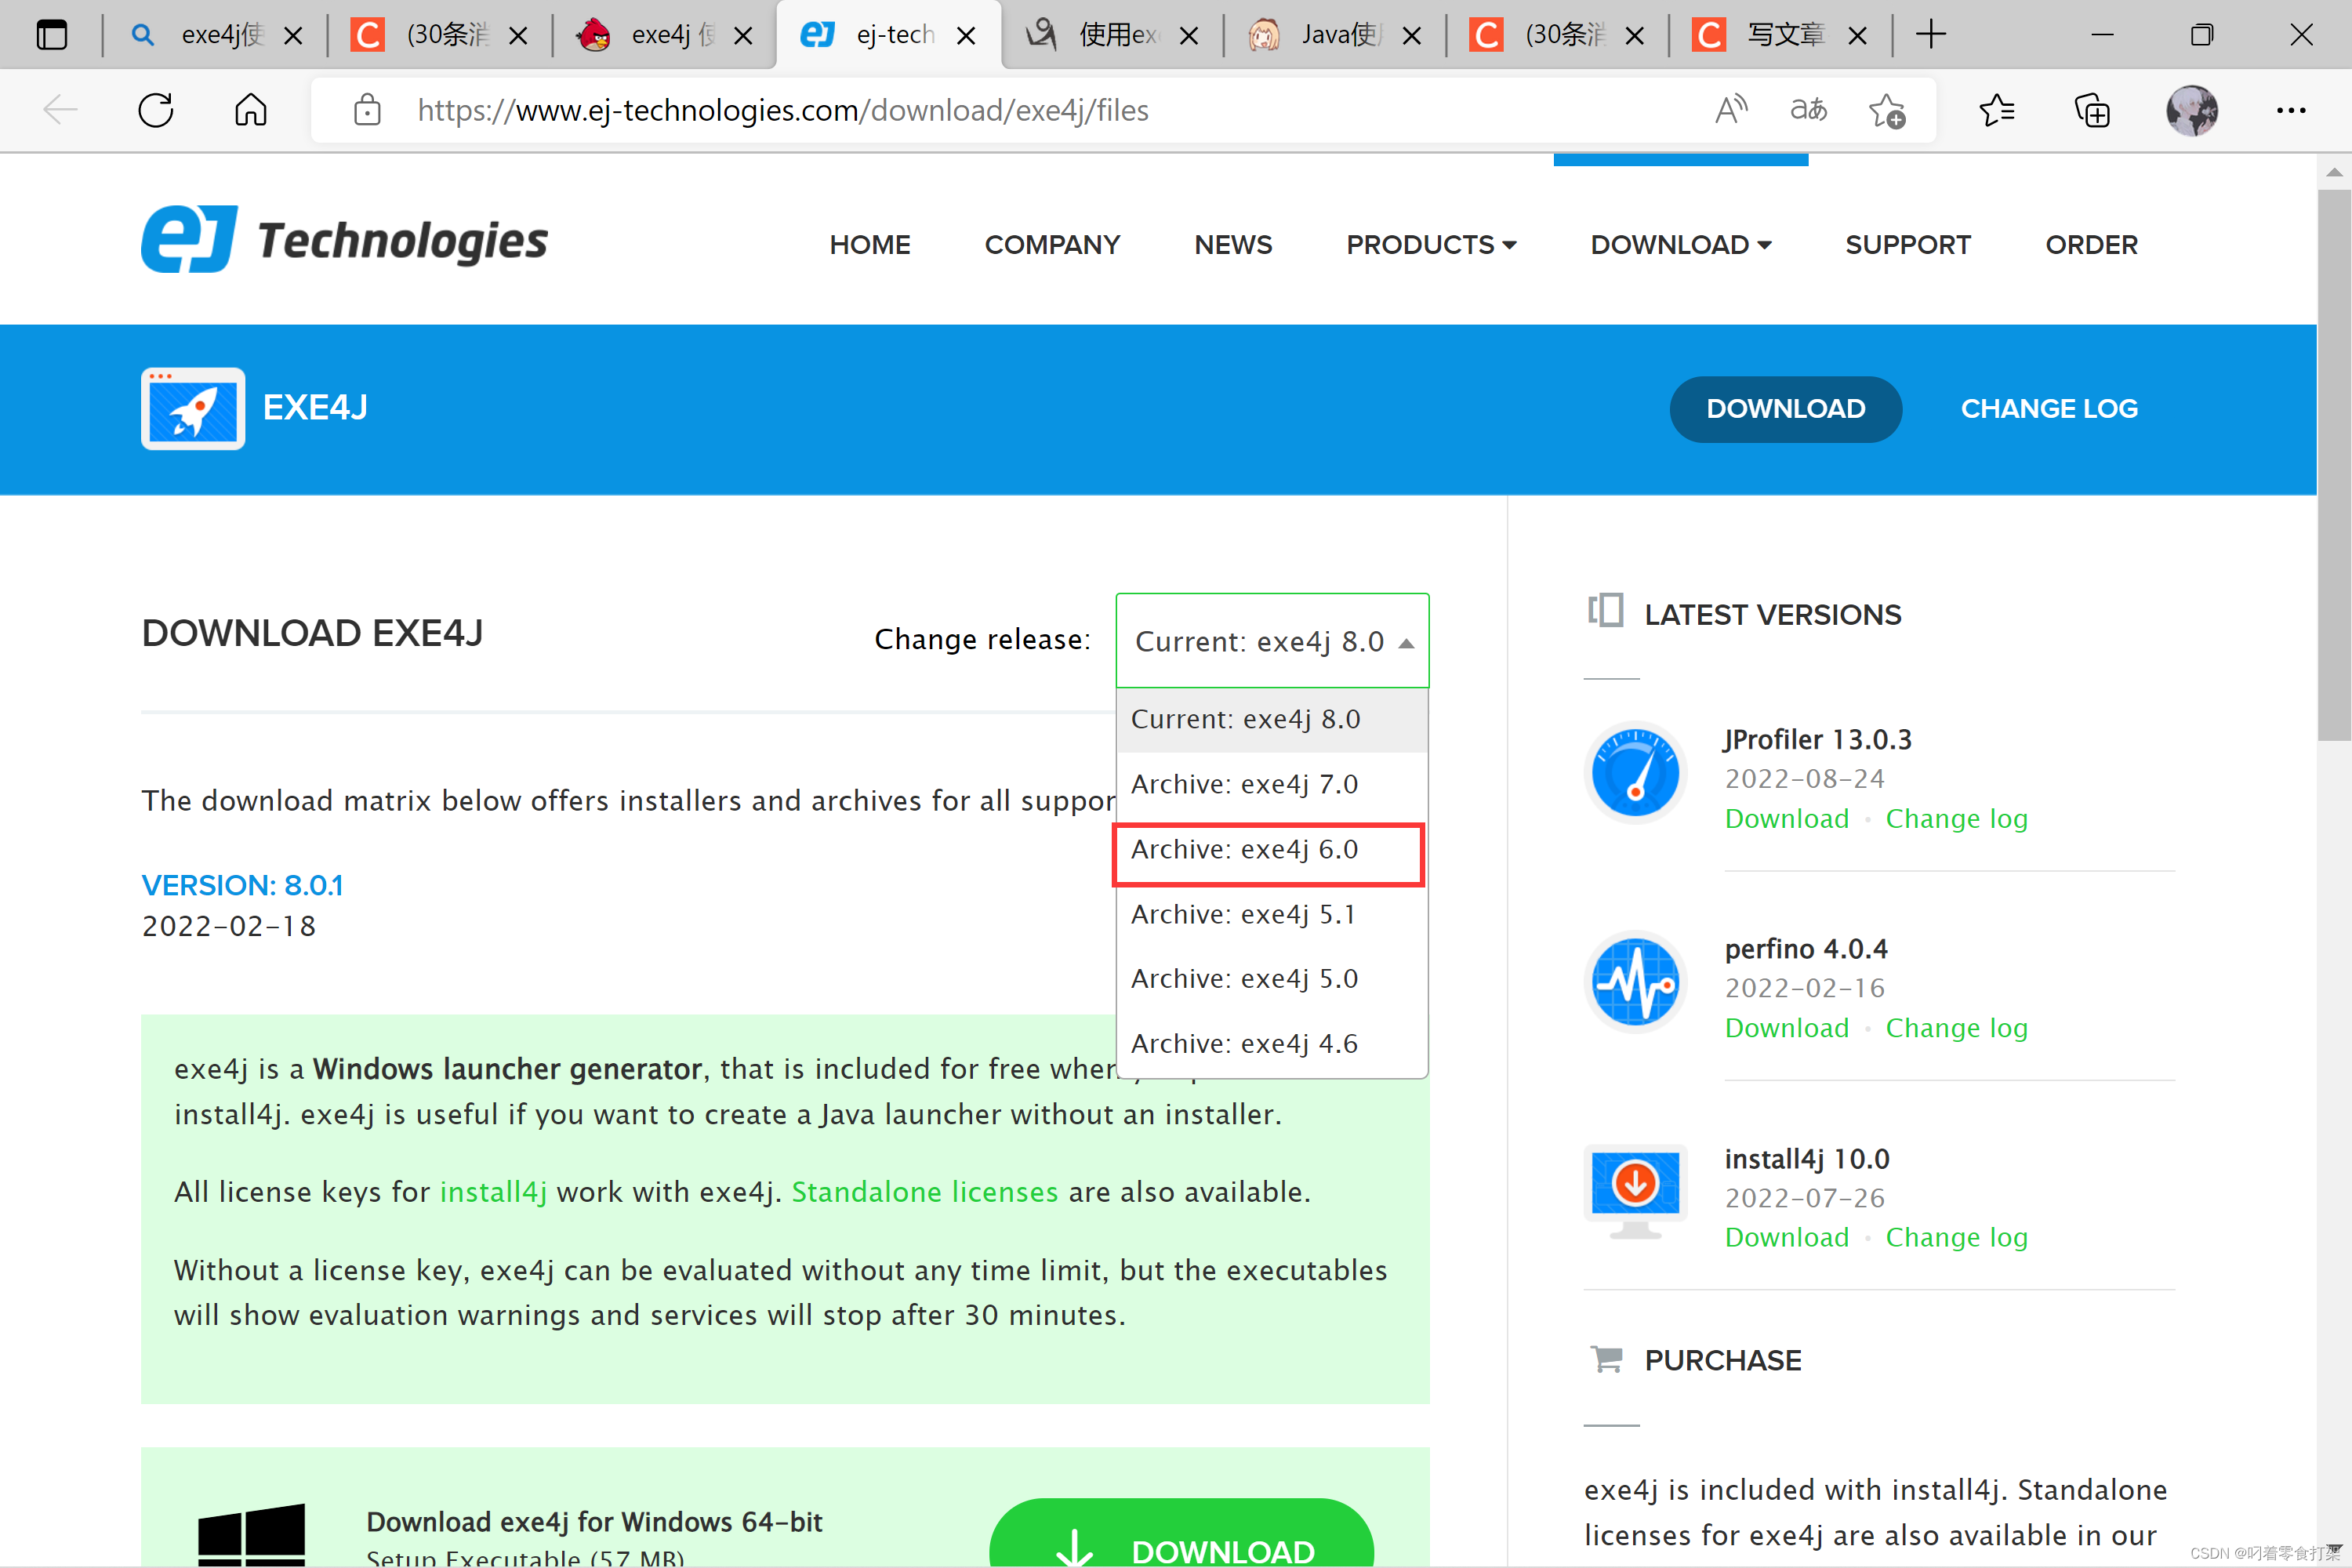The height and width of the screenshot is (1568, 2352).
Task: Click install4j 10.0 Download link
Action: (1787, 1237)
